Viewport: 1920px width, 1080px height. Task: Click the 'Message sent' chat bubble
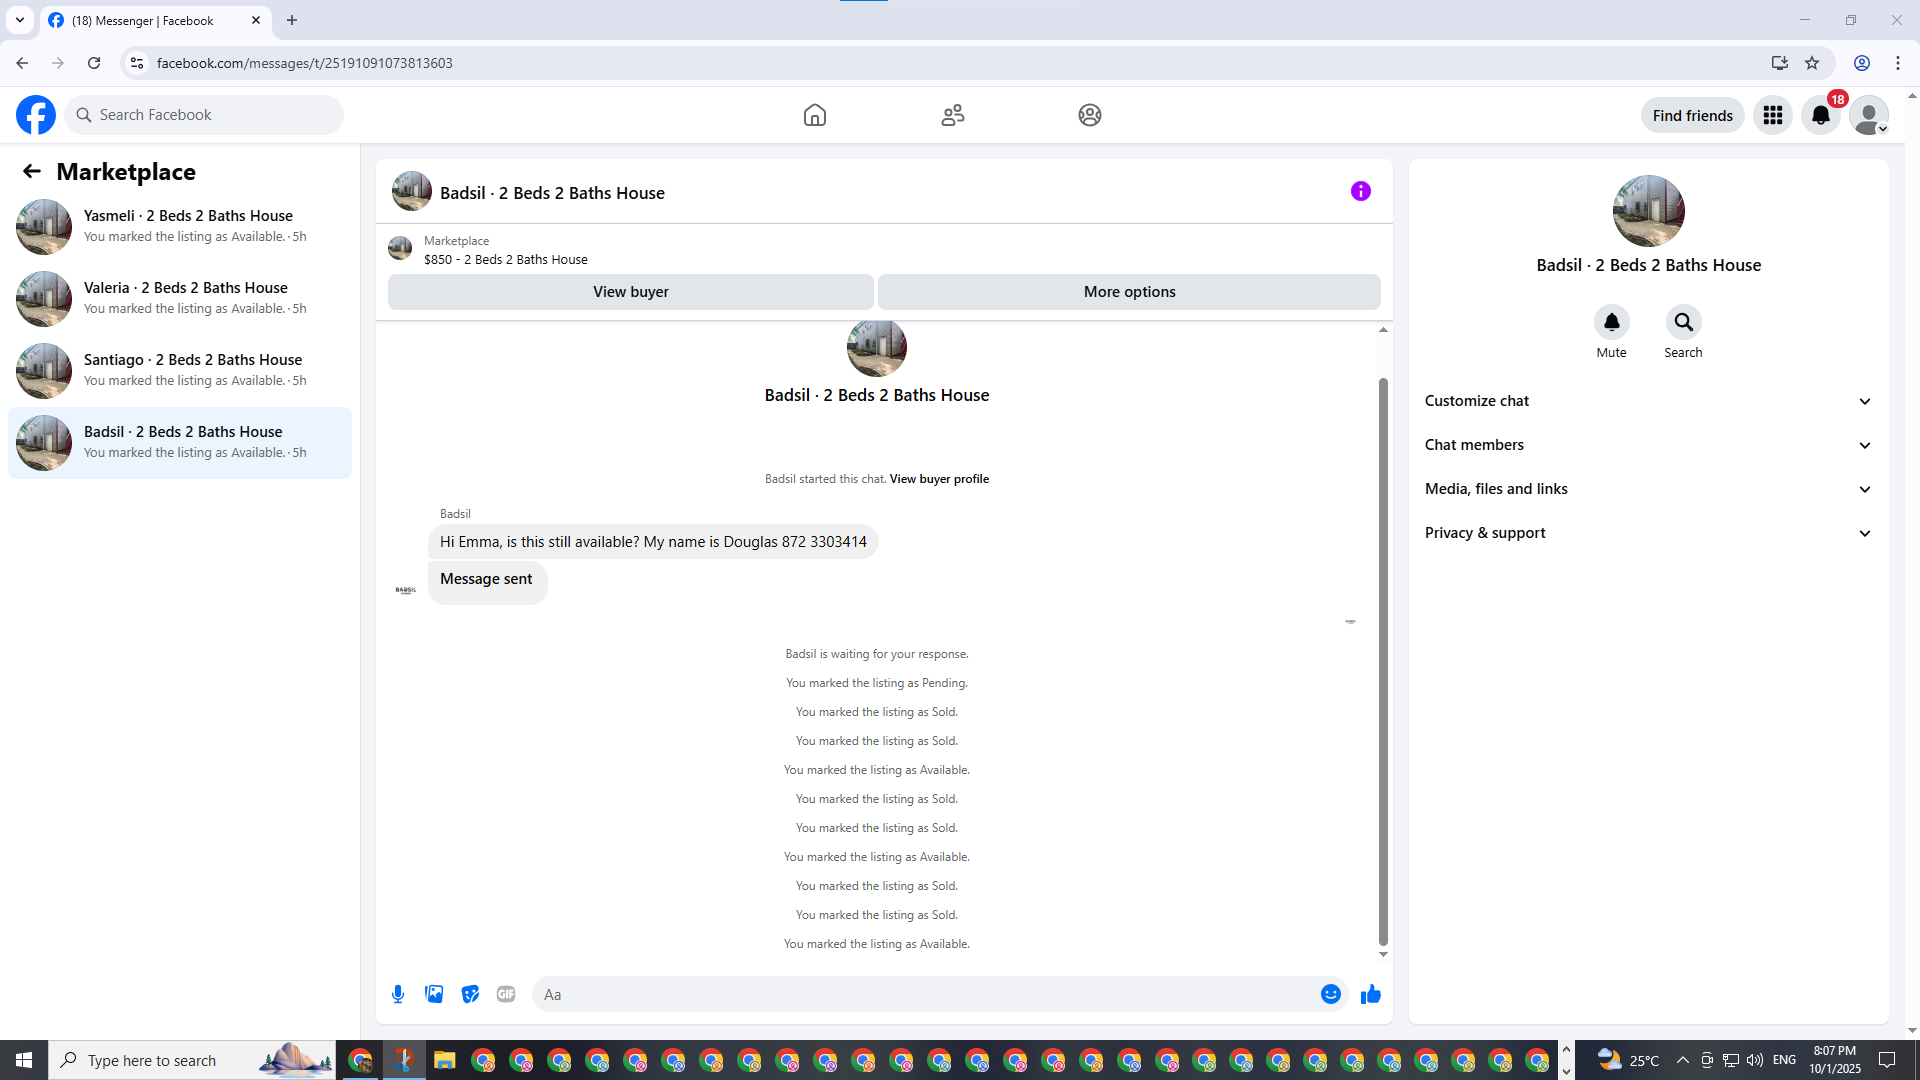(487, 580)
